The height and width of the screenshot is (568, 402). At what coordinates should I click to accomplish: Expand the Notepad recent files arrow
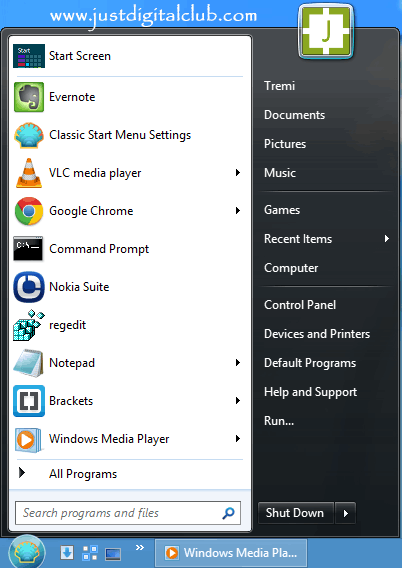click(238, 363)
